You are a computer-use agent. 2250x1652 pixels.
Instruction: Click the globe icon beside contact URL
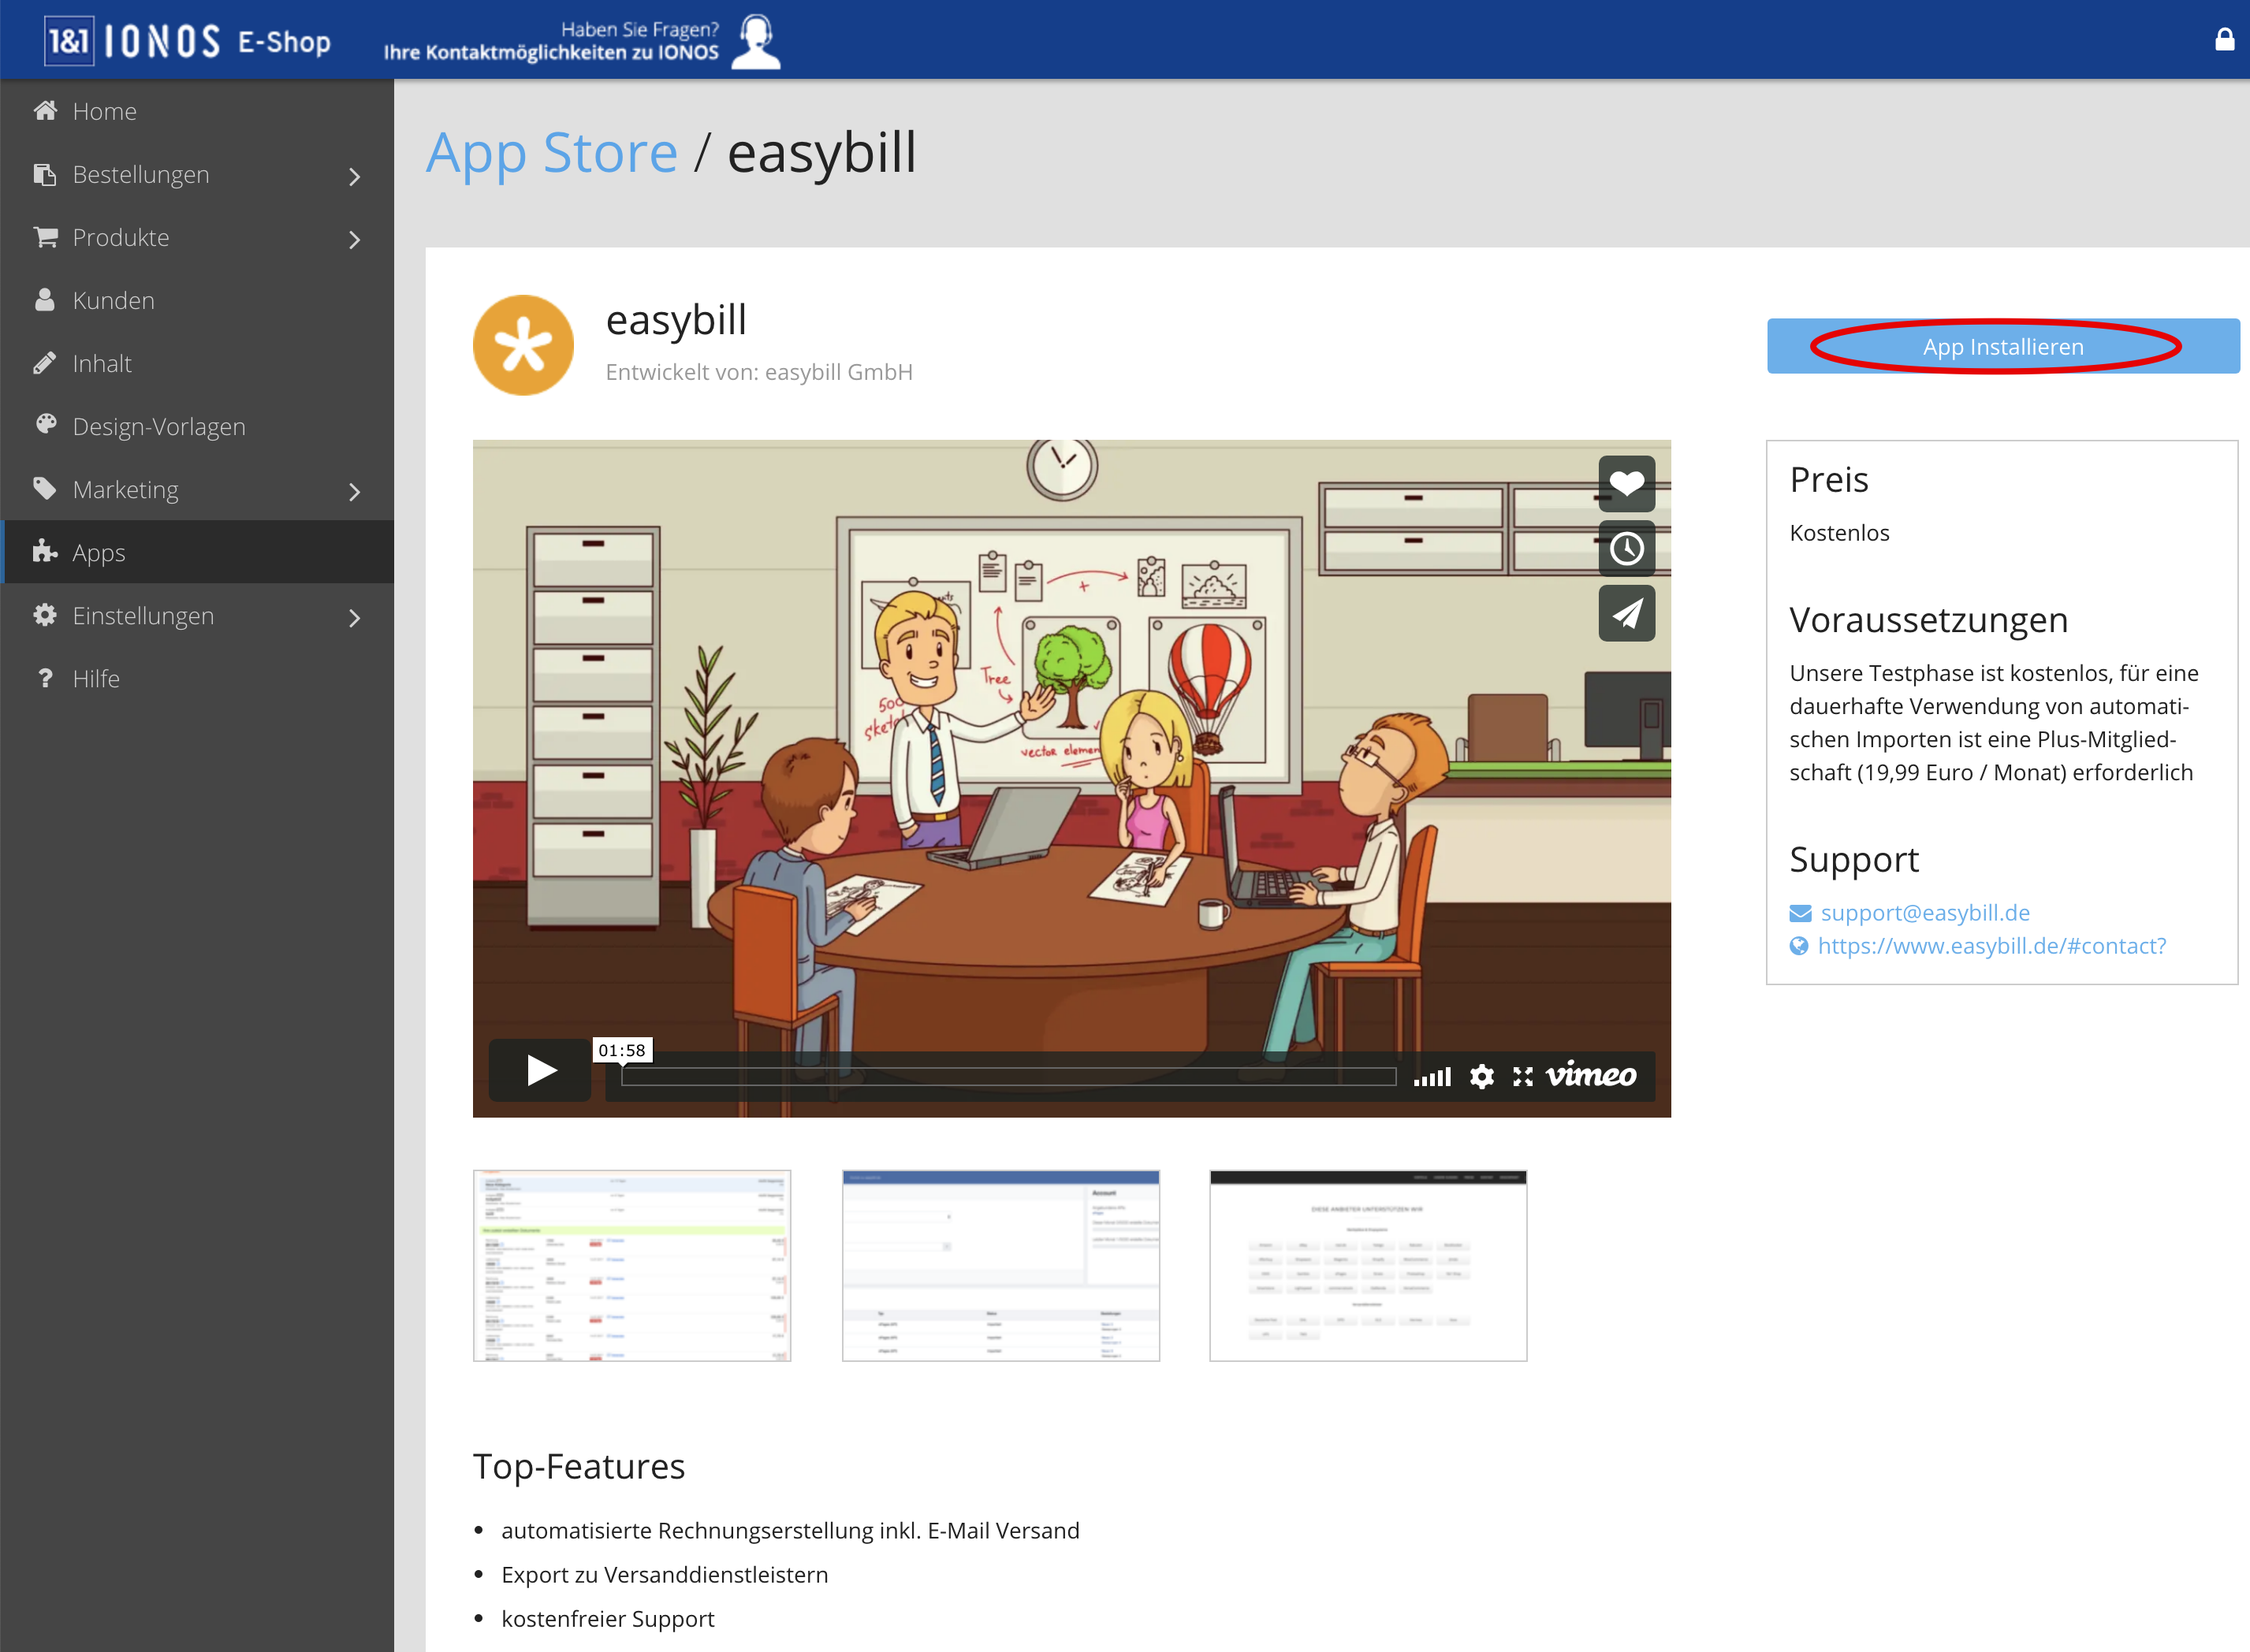1799,946
